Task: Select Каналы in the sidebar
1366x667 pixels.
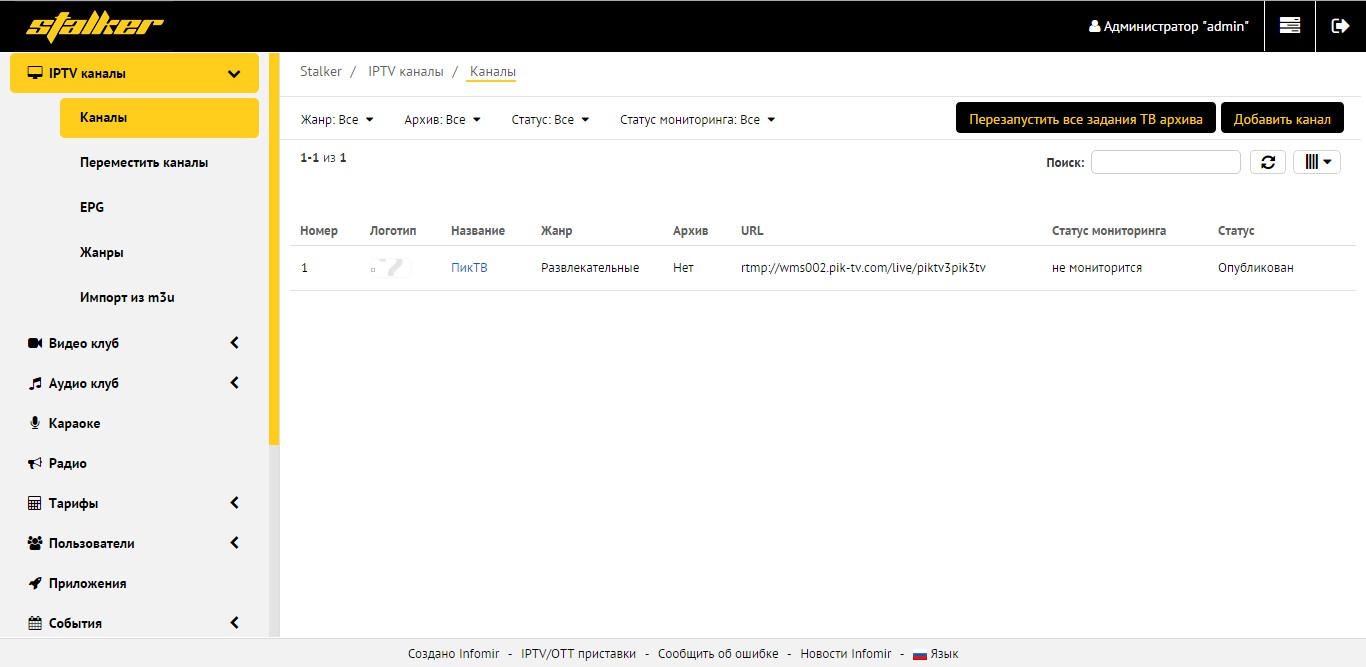Action: coord(159,118)
